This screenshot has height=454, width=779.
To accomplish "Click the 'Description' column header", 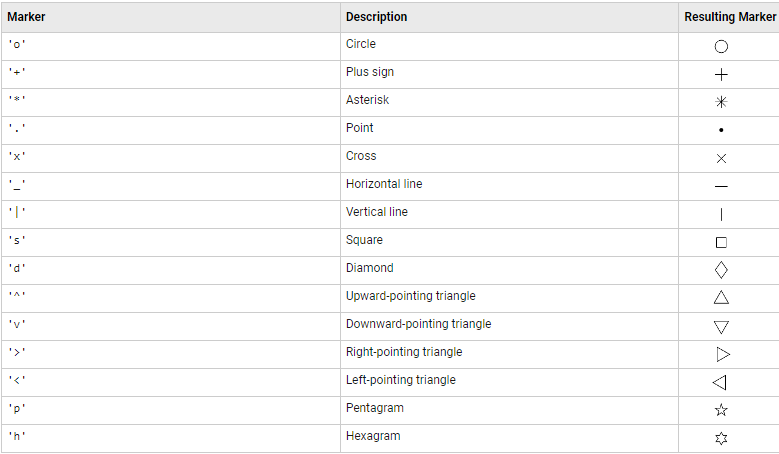I will click(376, 17).
